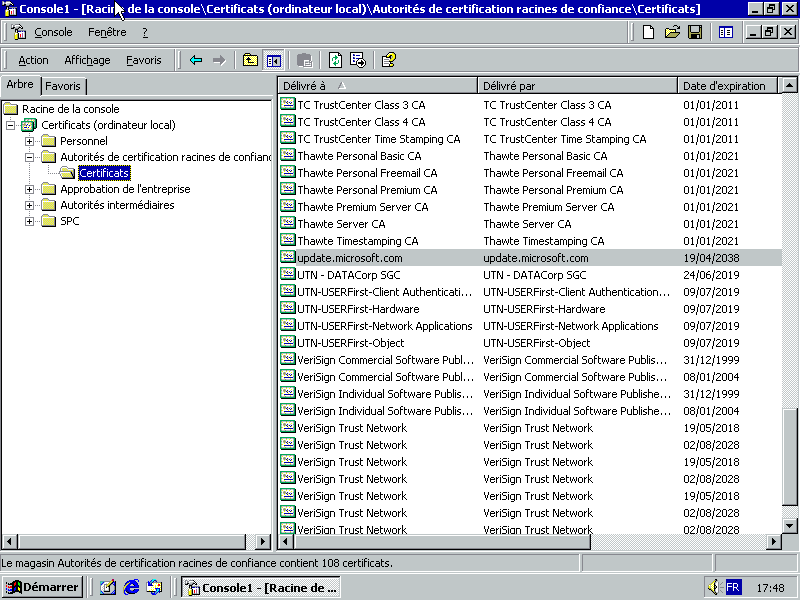Click the Open console folder icon

pos(672,32)
